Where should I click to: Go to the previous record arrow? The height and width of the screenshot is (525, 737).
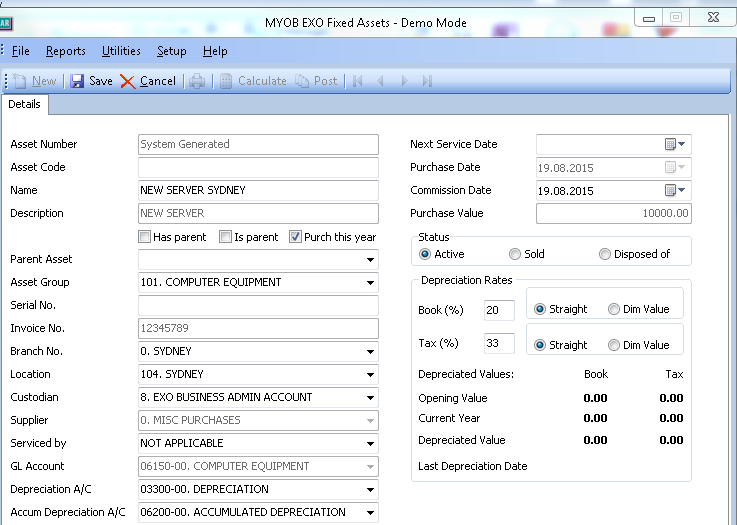coord(380,81)
